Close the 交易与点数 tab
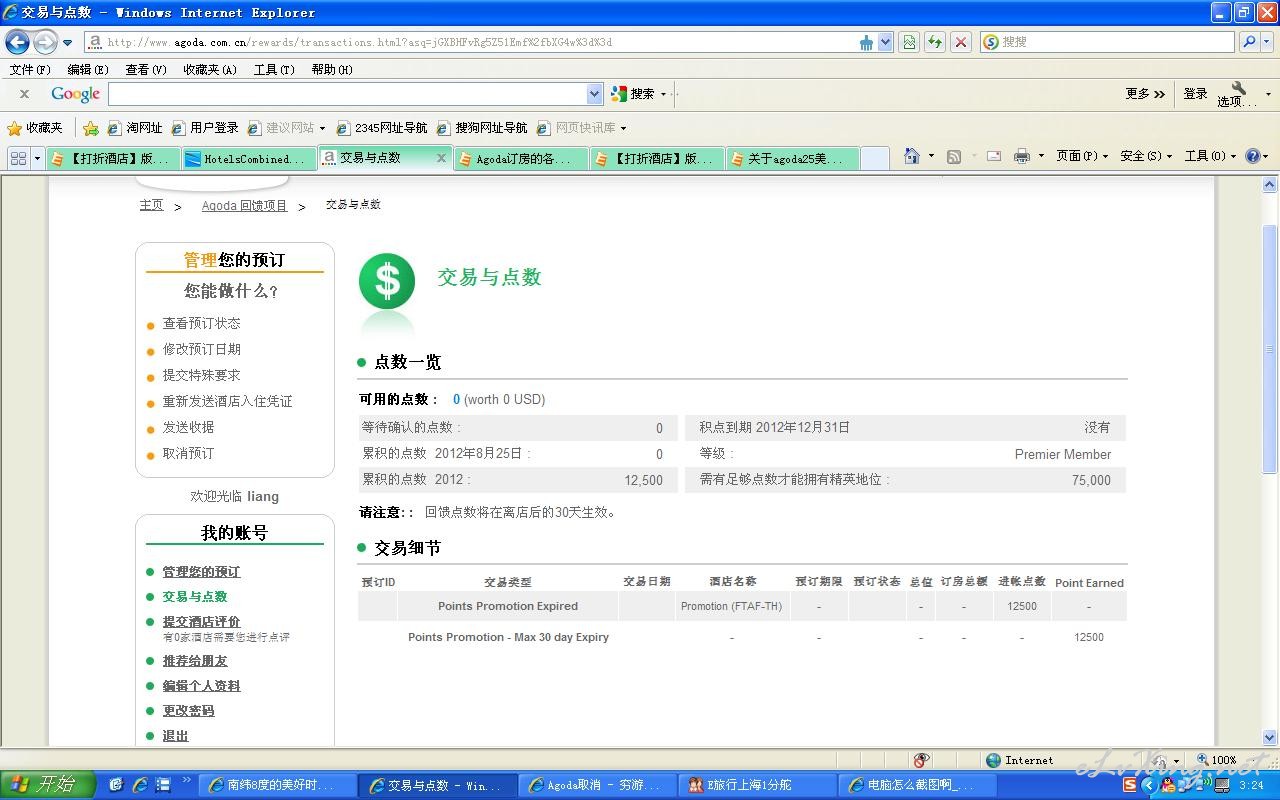Screen dimensions: 1280x800 pos(441,158)
